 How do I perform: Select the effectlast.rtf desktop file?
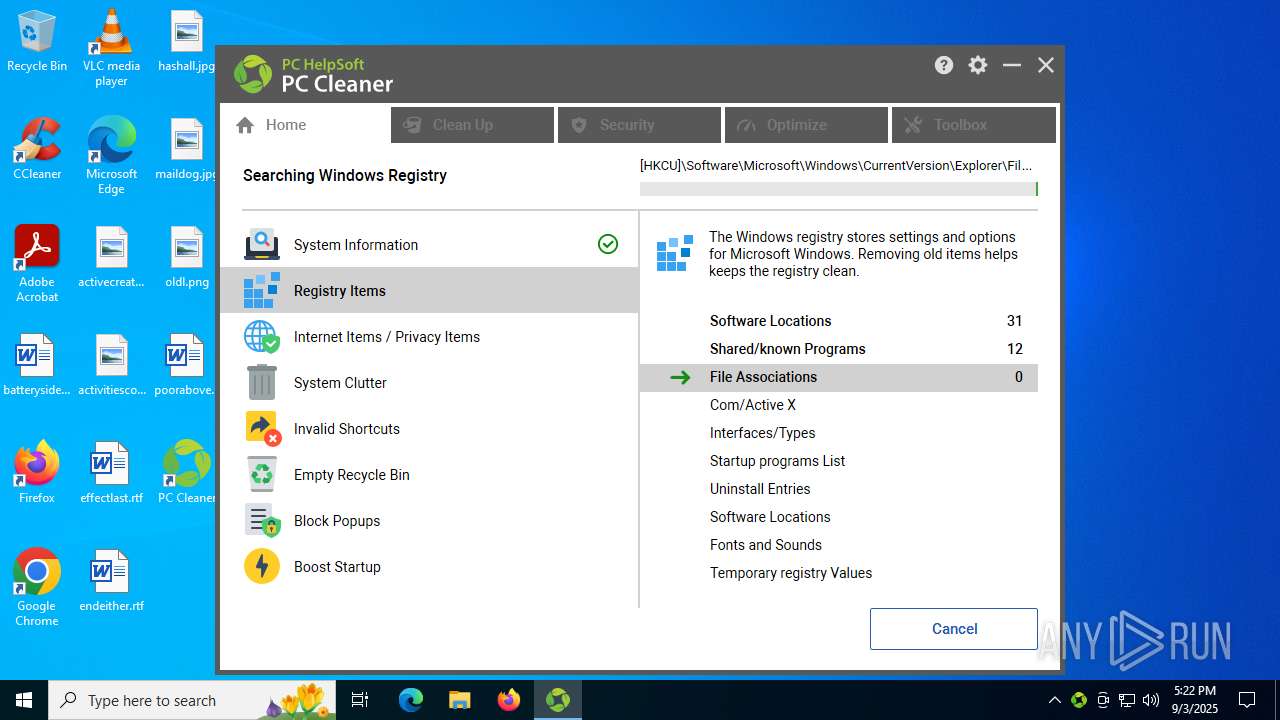[x=111, y=473]
